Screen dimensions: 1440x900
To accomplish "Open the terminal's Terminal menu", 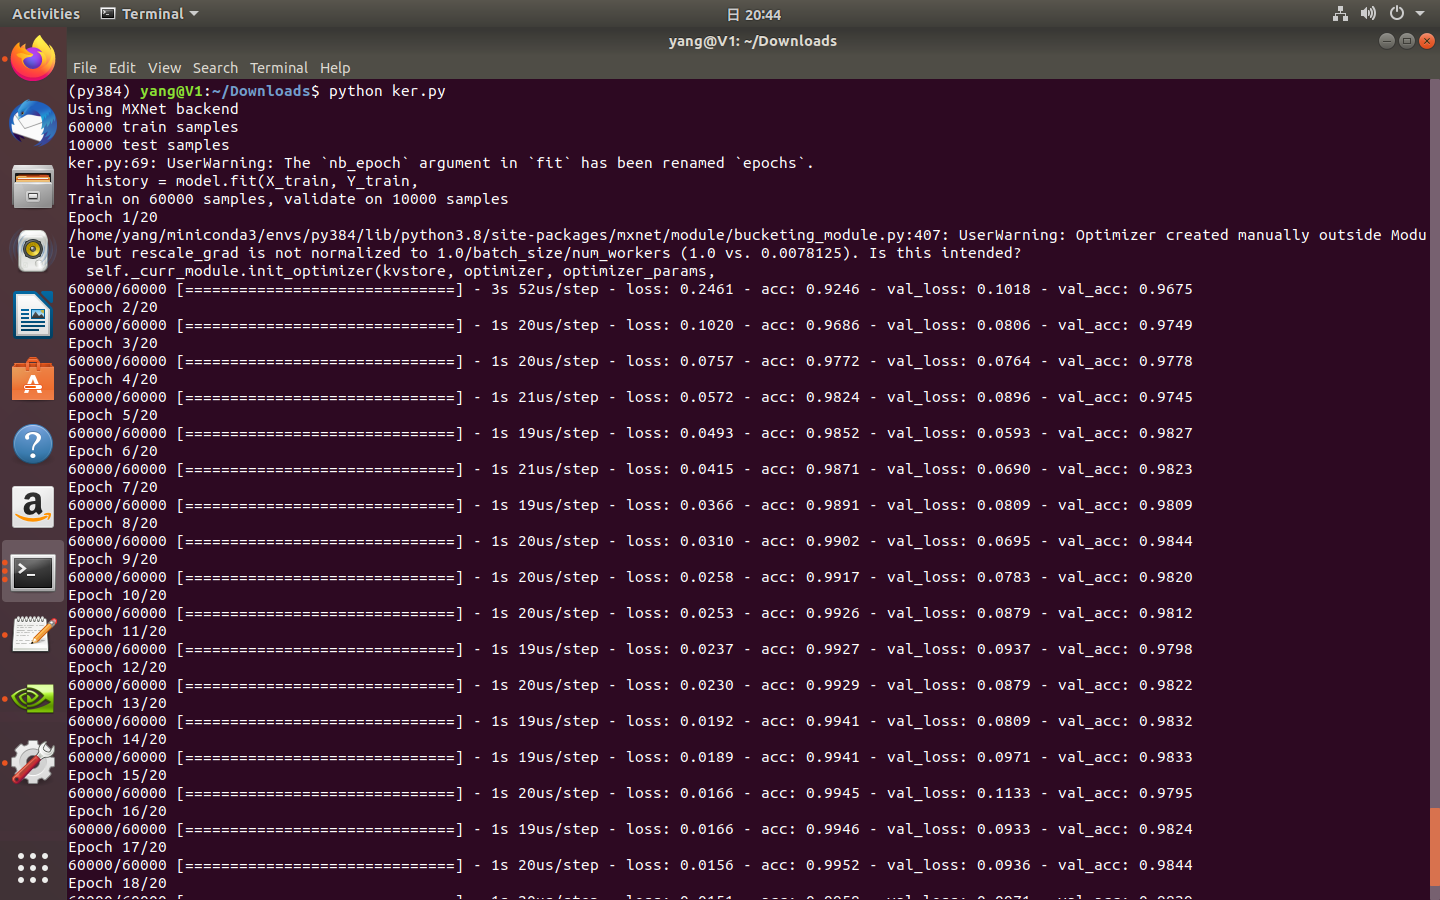I will coord(278,68).
